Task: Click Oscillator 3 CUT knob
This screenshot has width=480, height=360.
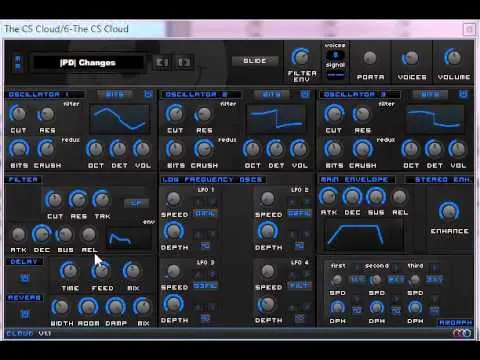Action: [x=334, y=114]
